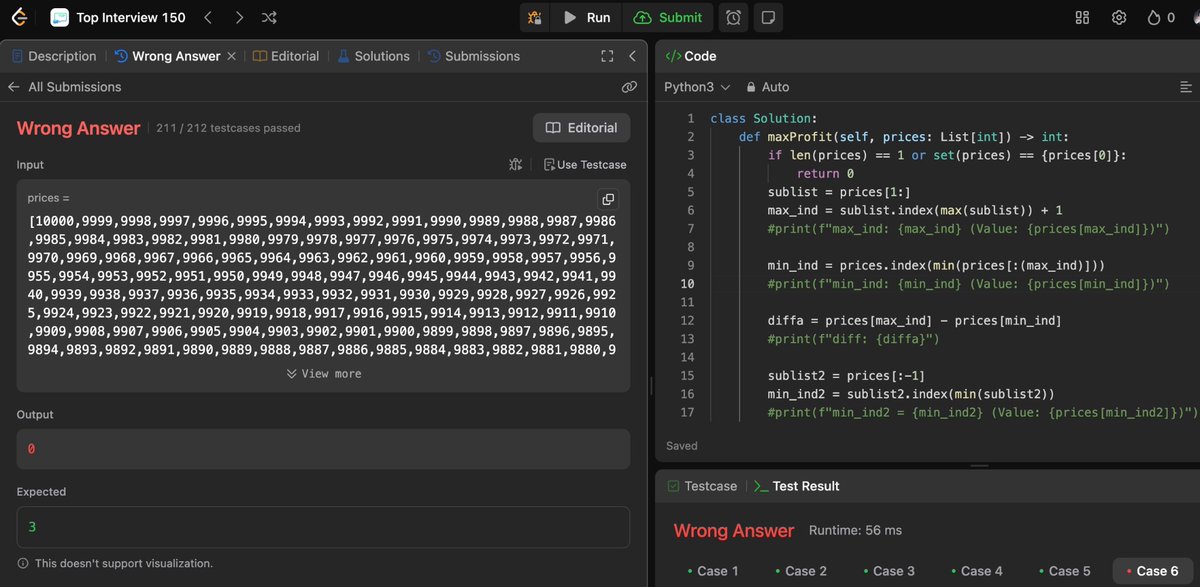Screen dimensions: 1200x587
Task: Expand input with View more
Action: click(323, 374)
